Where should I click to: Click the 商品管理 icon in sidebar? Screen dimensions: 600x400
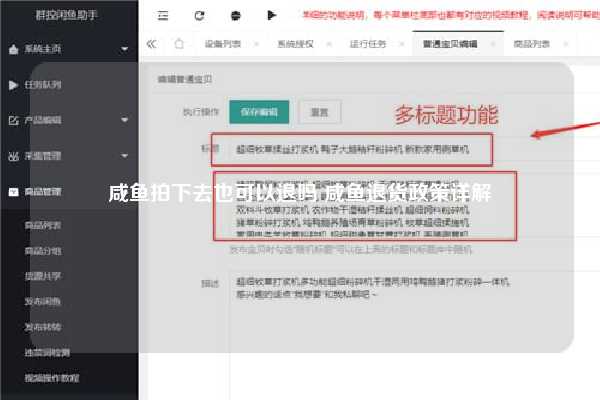click(x=13, y=192)
